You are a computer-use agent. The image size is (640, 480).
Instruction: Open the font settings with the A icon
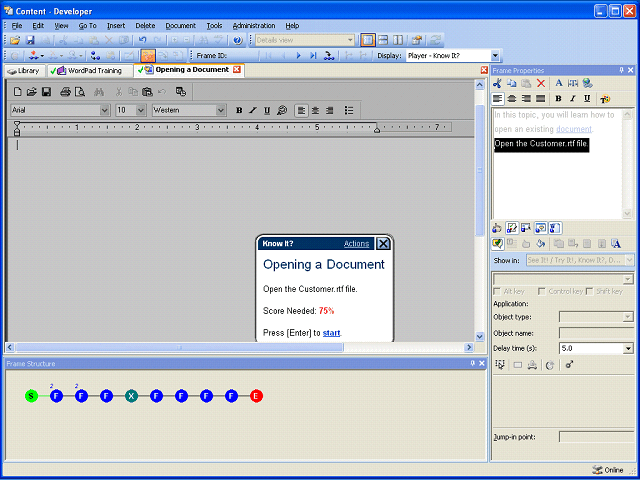click(559, 83)
